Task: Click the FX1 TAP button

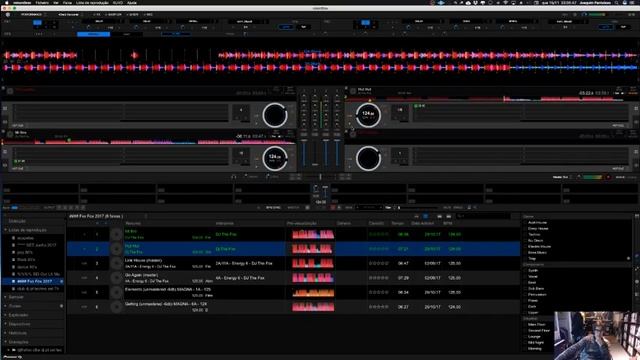Action: 304,27
